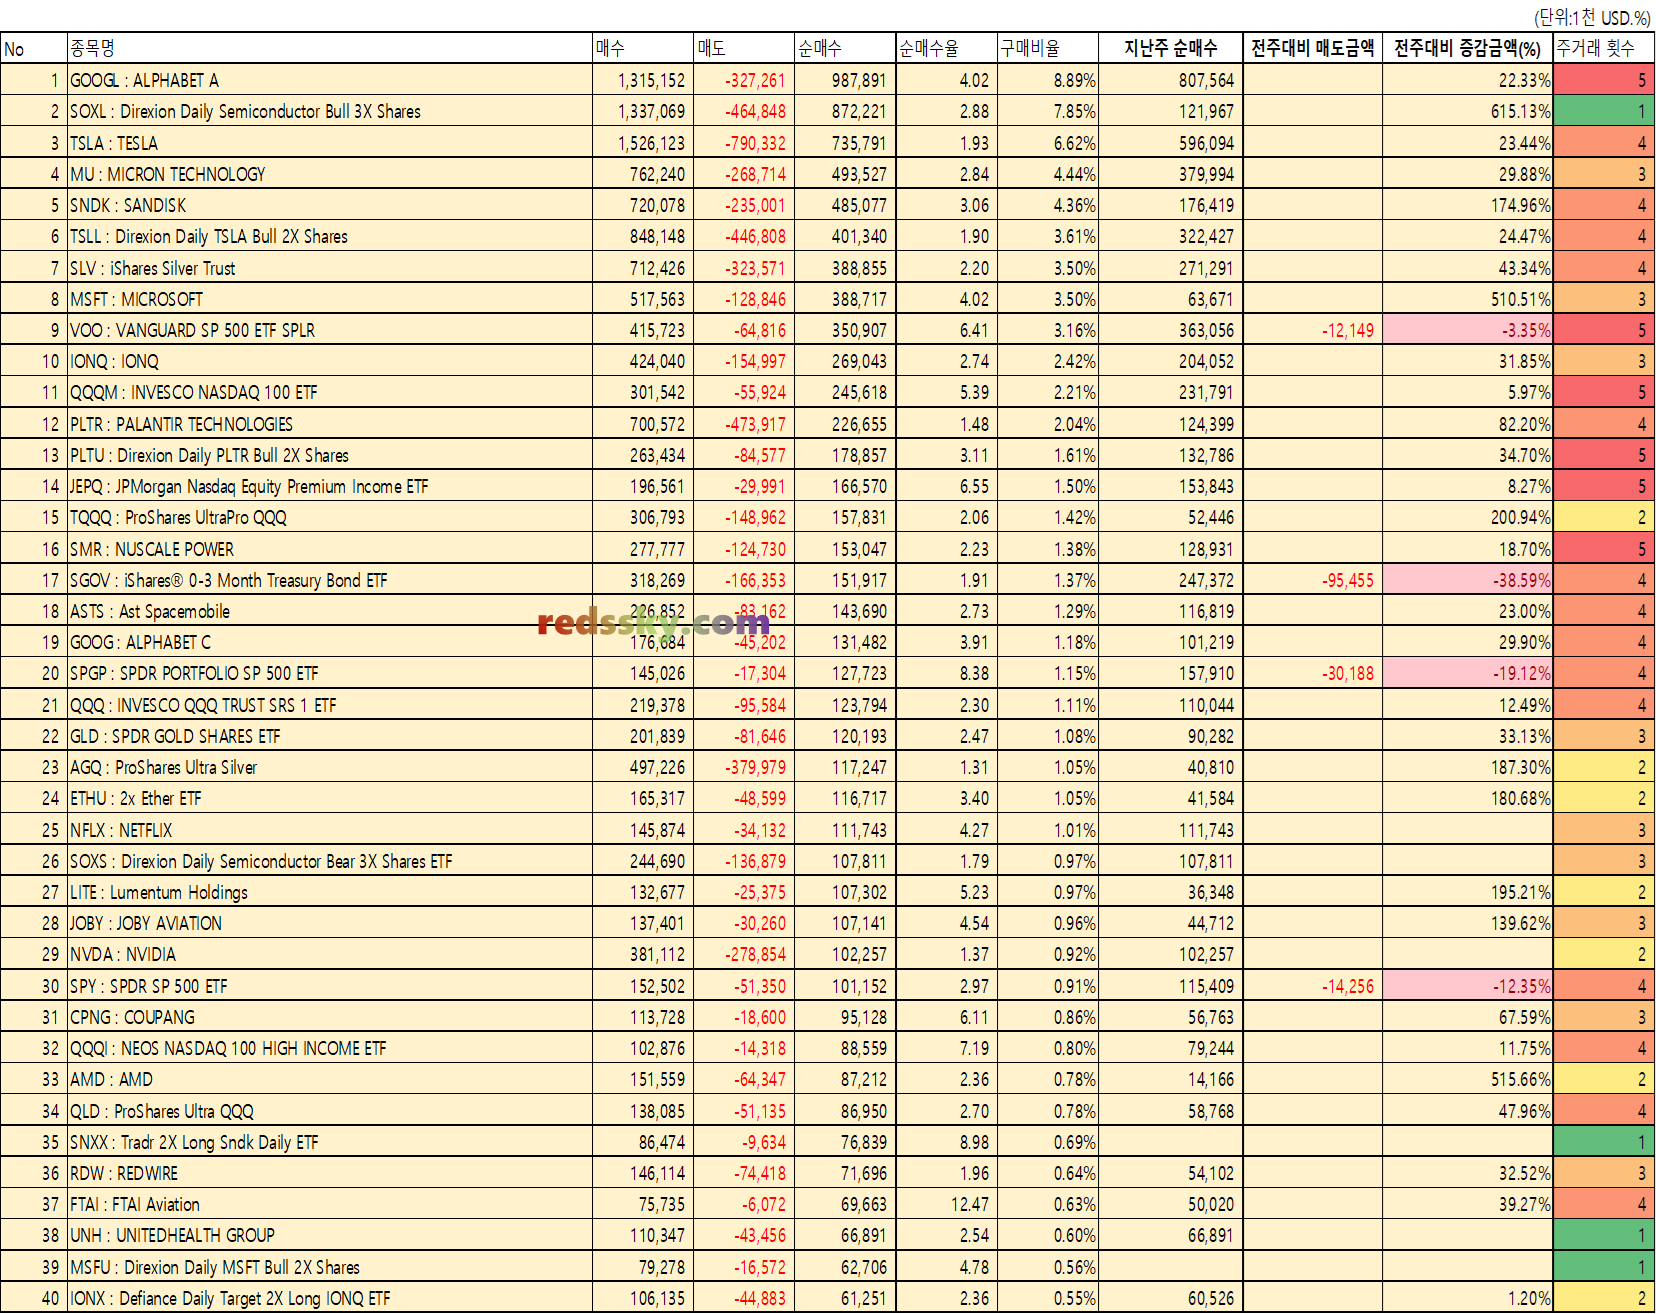
Task: Click the NFLX : NETFLIX cell
Action: point(330,830)
